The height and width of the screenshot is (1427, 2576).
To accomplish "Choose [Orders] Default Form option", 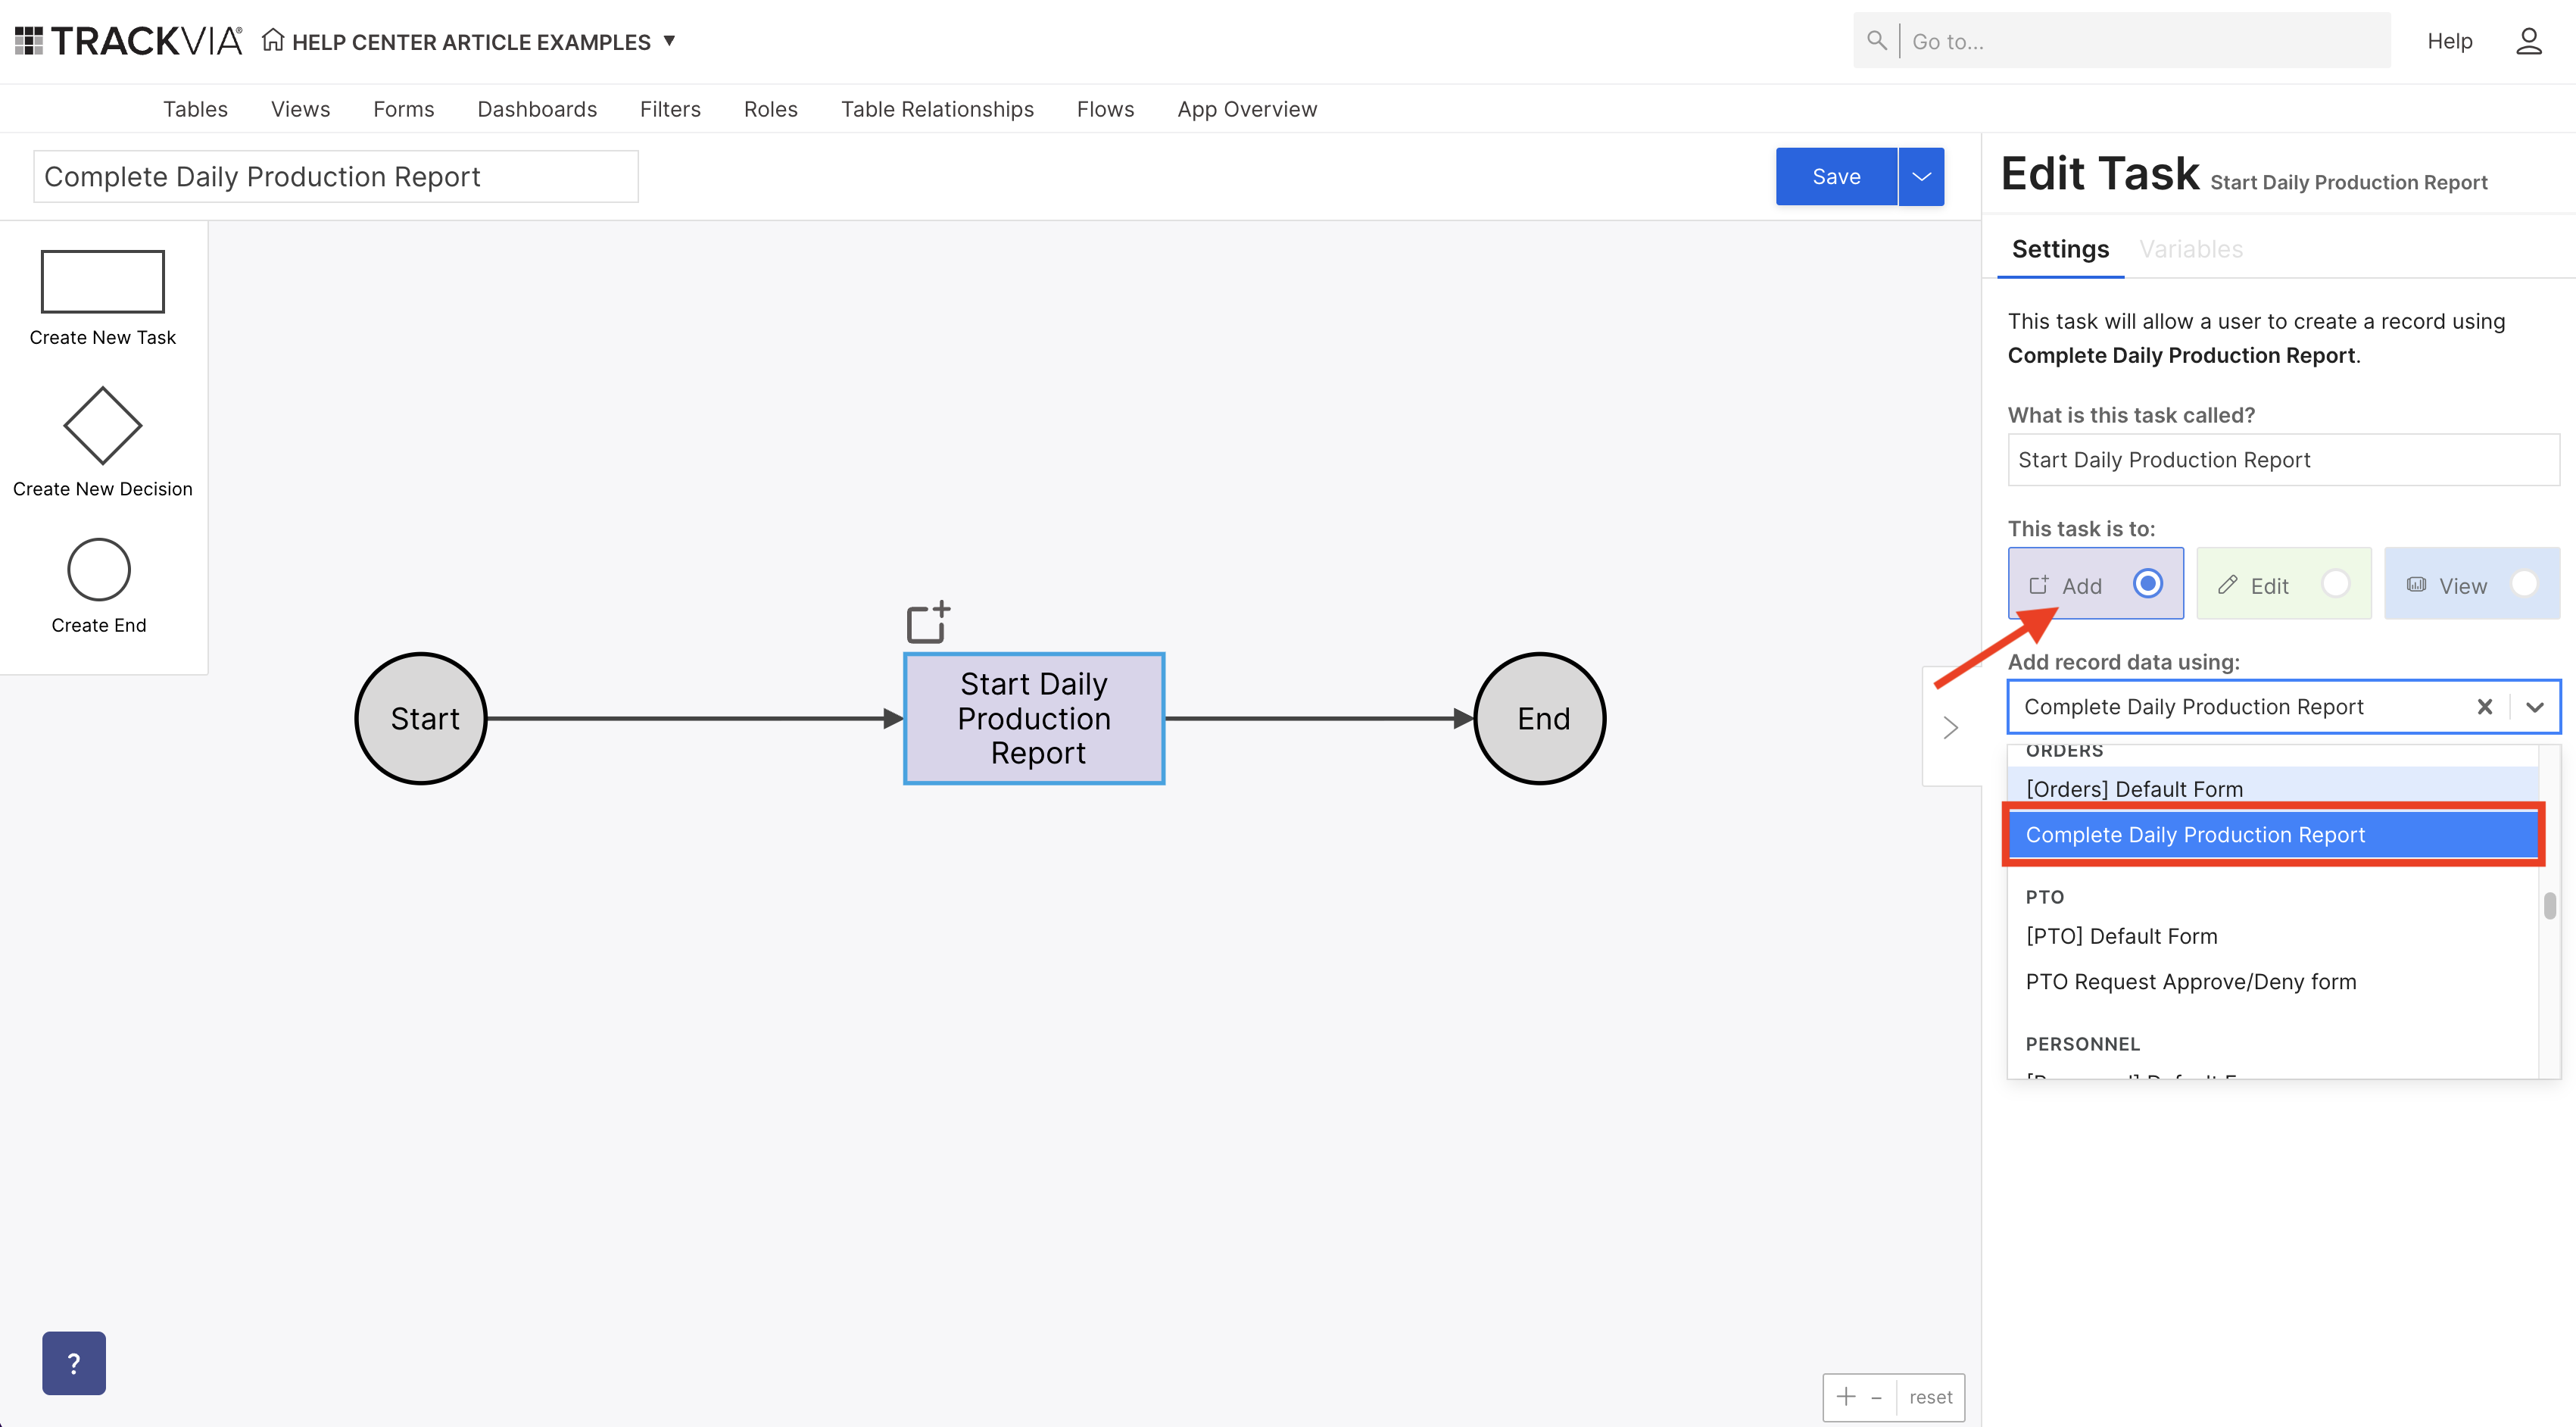I will [x=2272, y=789].
